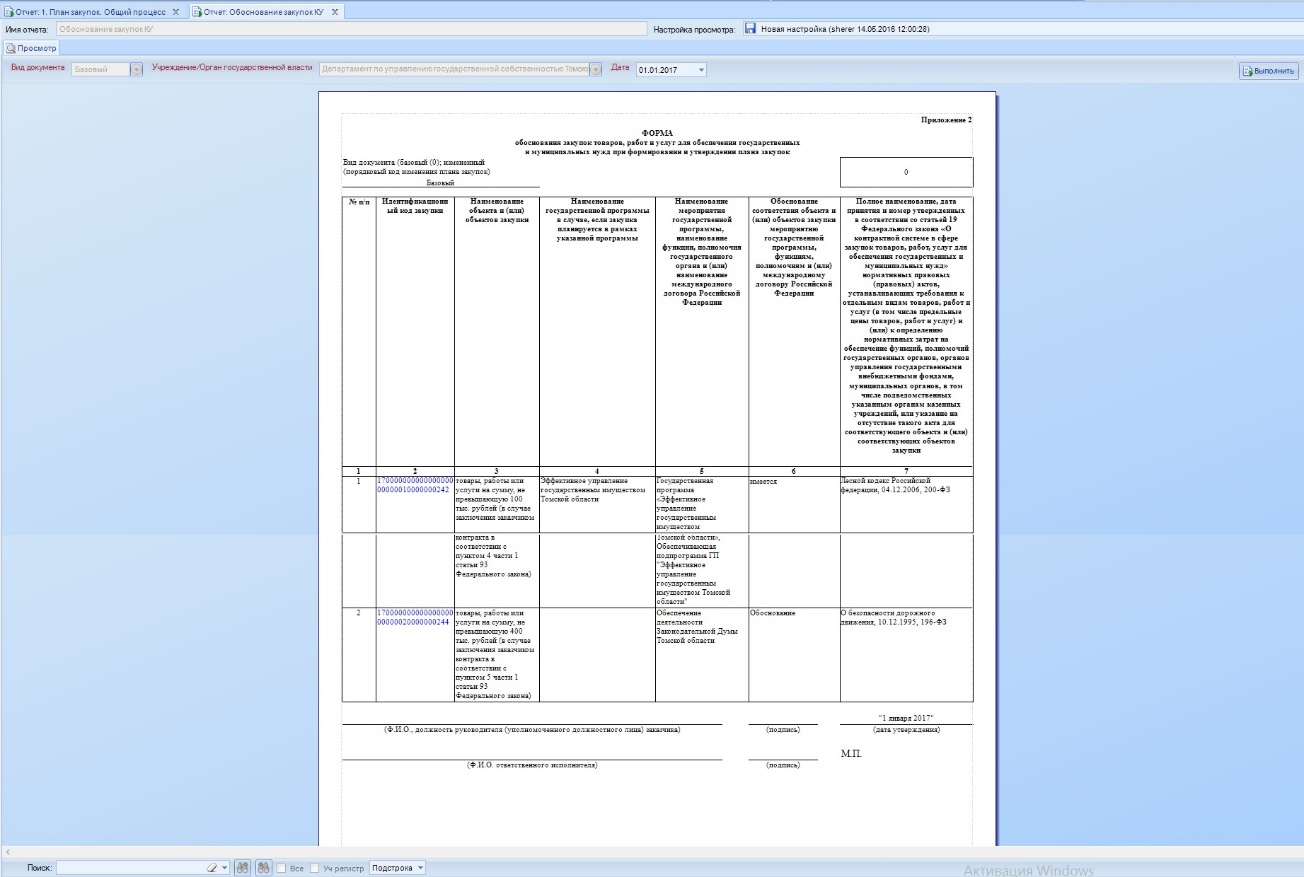
Task: Click report icon on План закупок tab
Action: coord(9,11)
